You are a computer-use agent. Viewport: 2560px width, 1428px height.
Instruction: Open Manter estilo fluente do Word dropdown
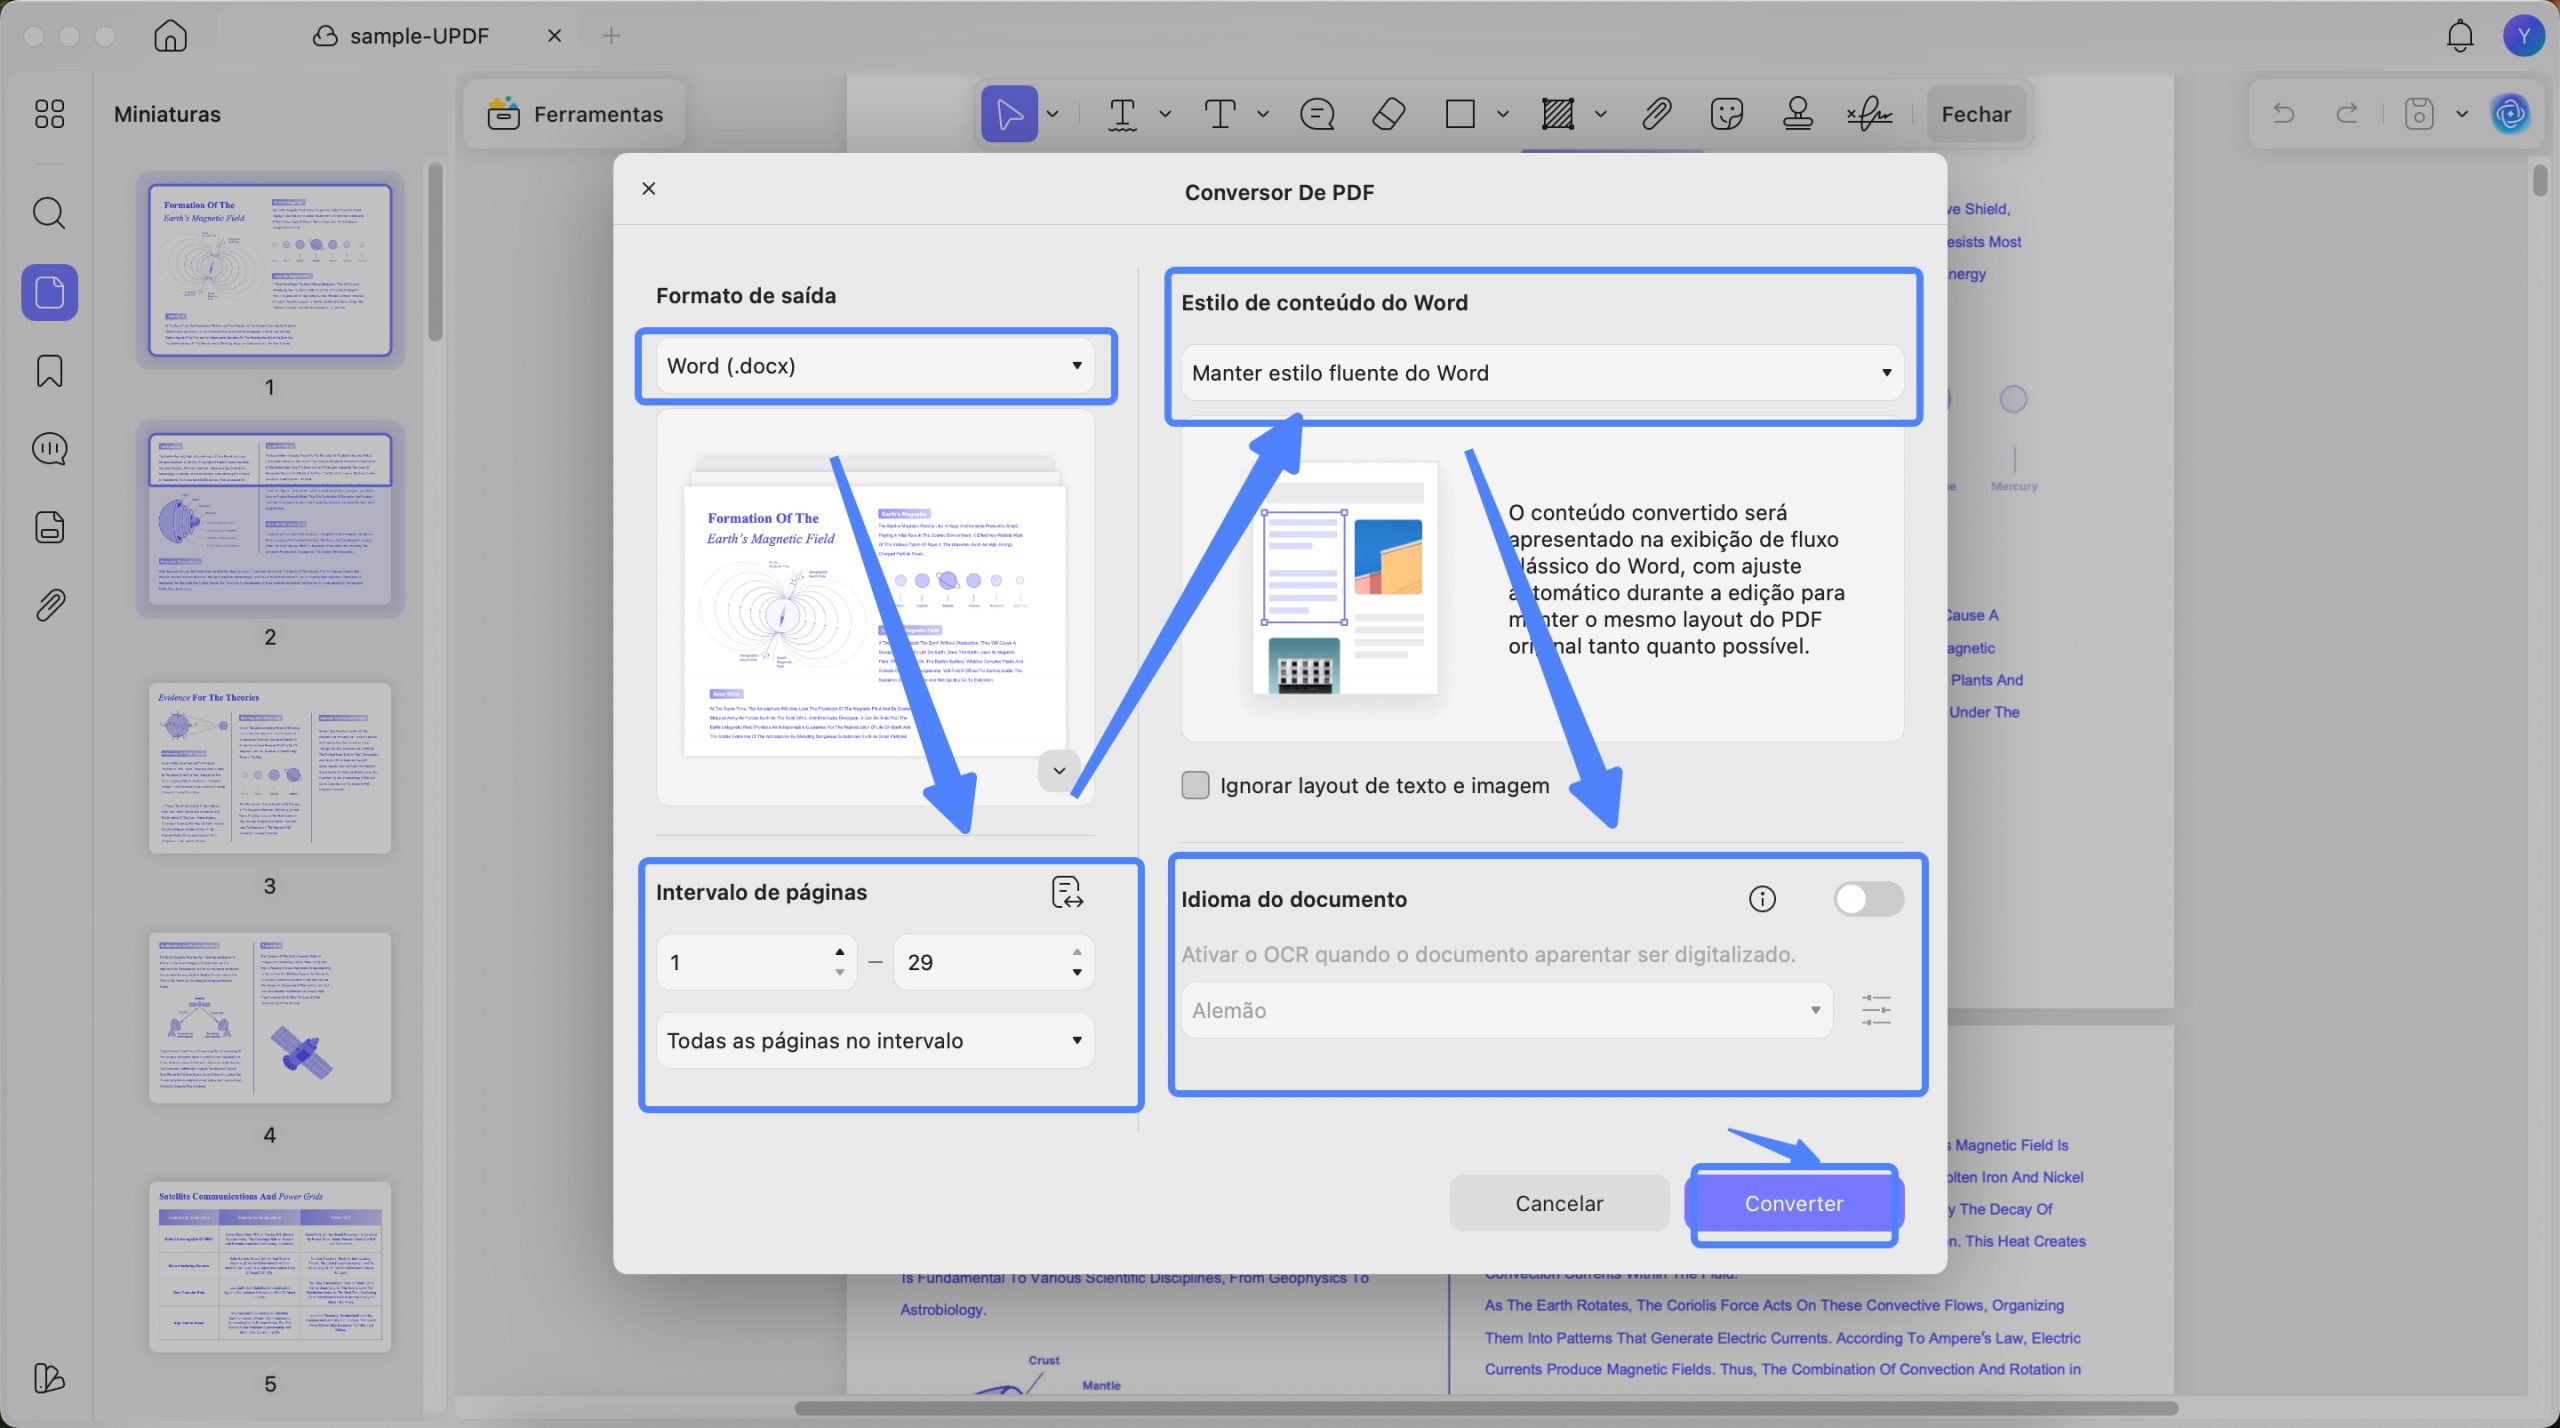pos(1542,373)
